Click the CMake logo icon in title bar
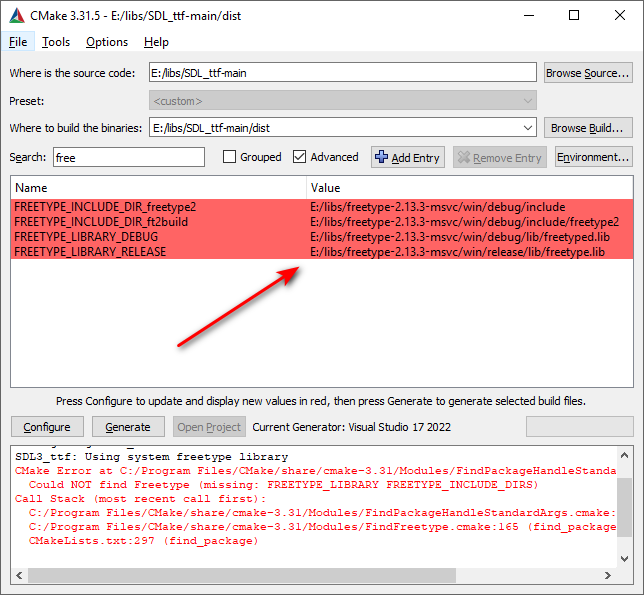 click(17, 16)
